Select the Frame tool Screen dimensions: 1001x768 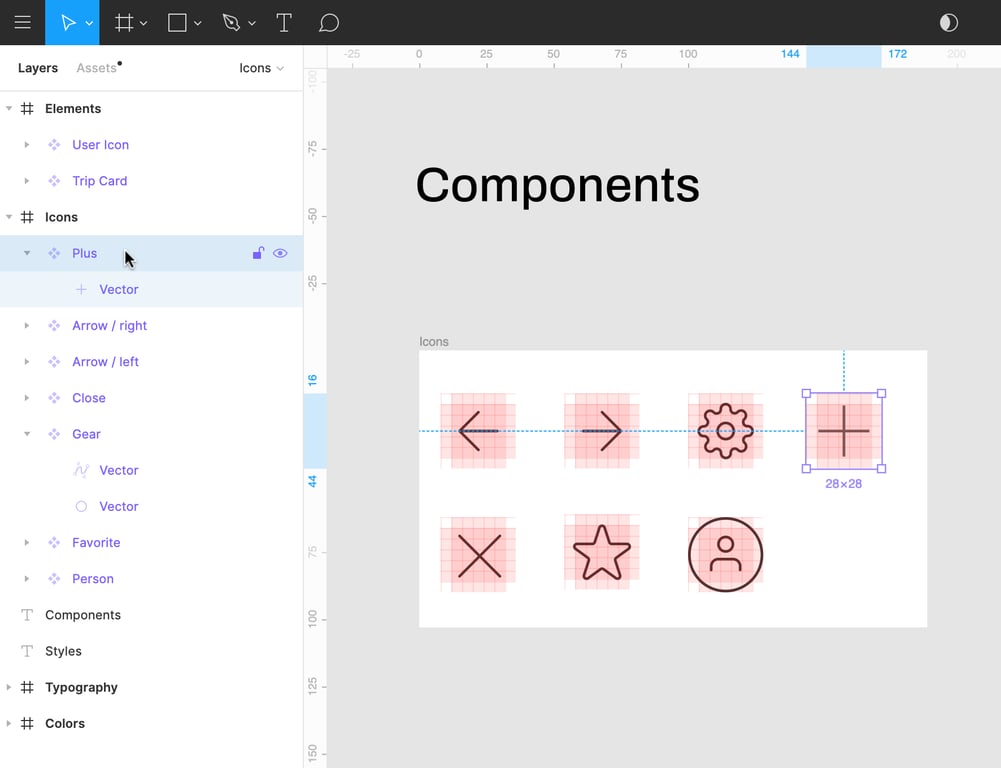[x=124, y=23]
